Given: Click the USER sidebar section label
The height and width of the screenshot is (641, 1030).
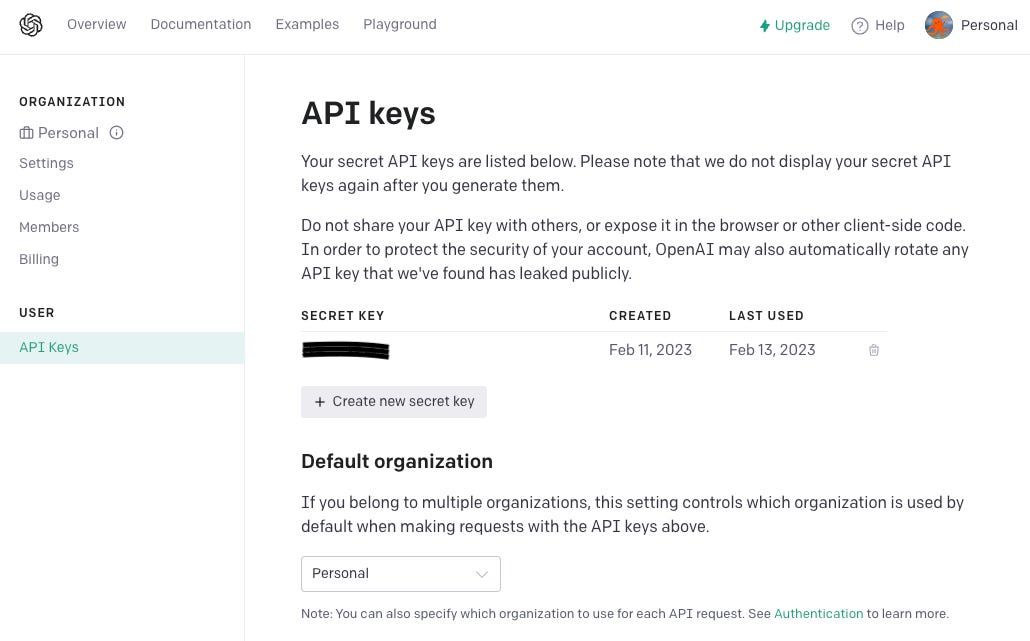Looking at the screenshot, I should click(37, 313).
